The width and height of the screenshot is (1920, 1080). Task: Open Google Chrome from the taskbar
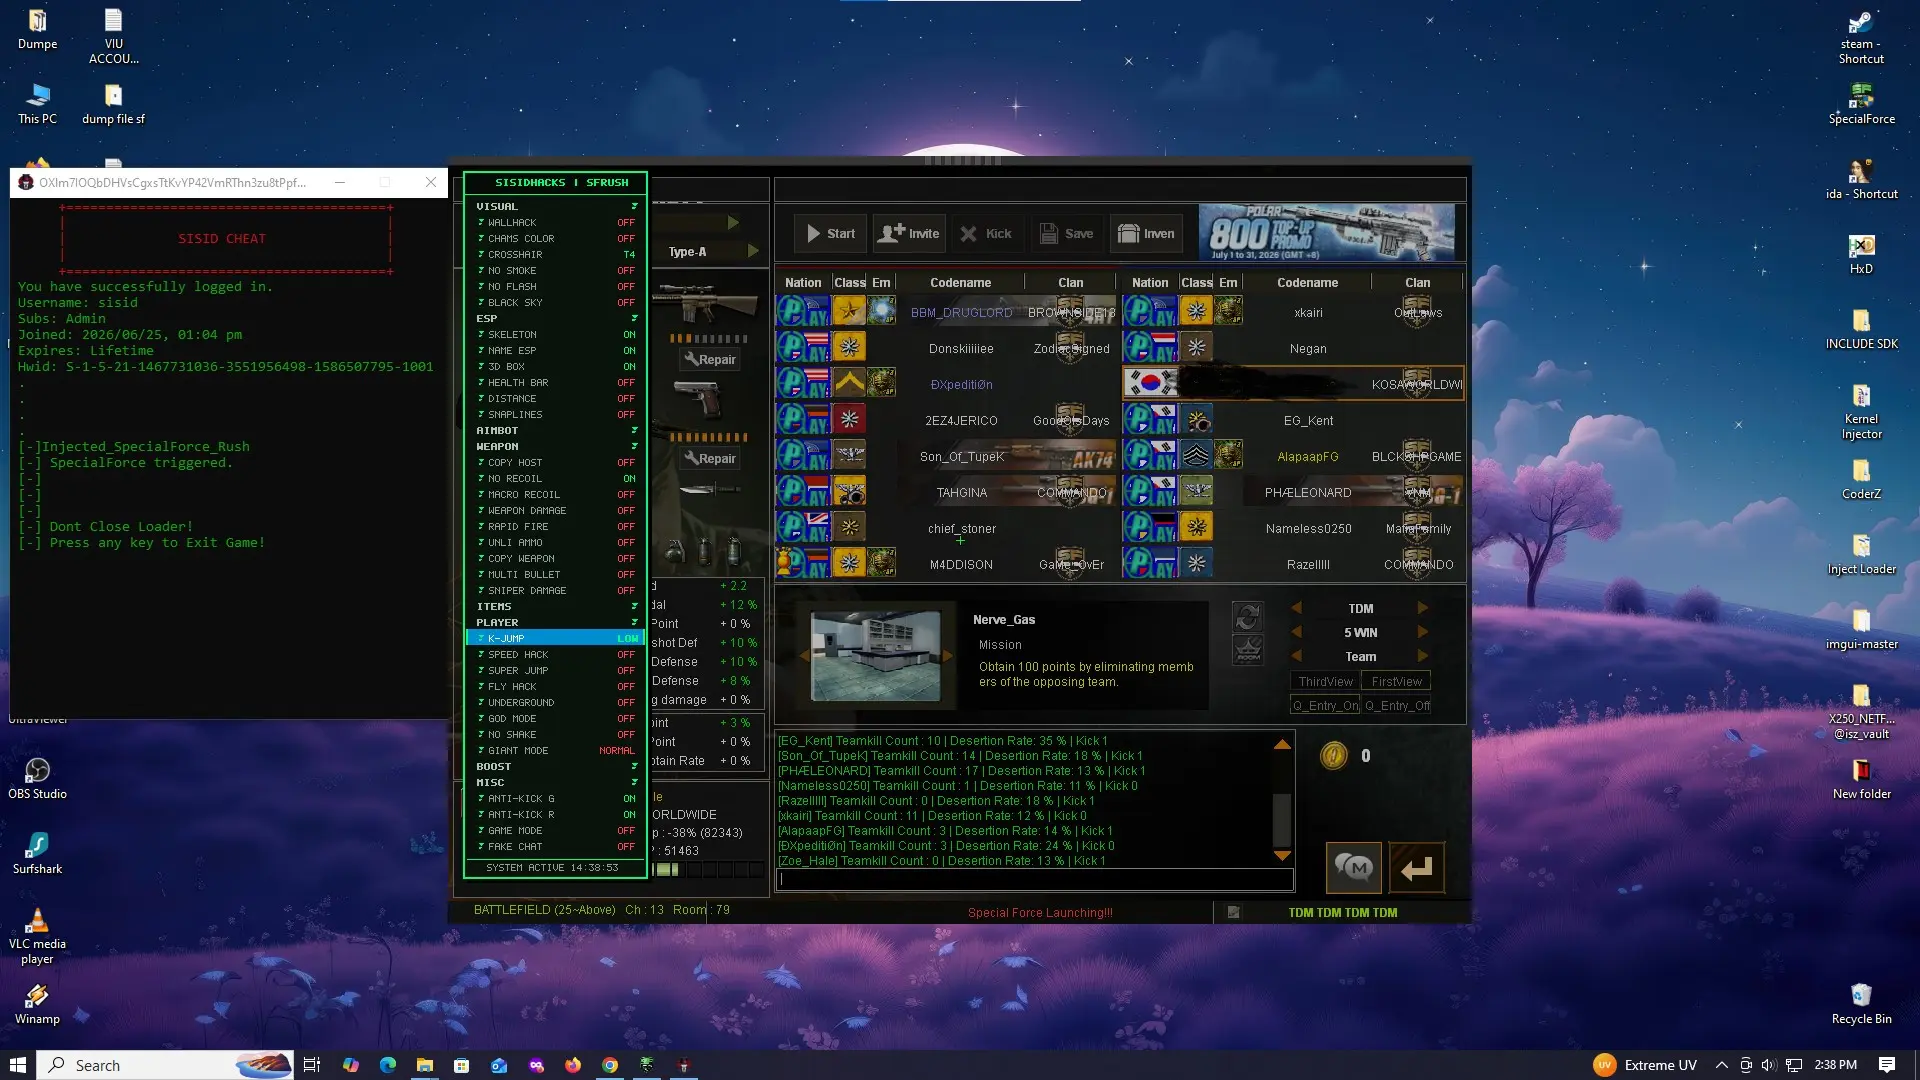[x=609, y=1065]
